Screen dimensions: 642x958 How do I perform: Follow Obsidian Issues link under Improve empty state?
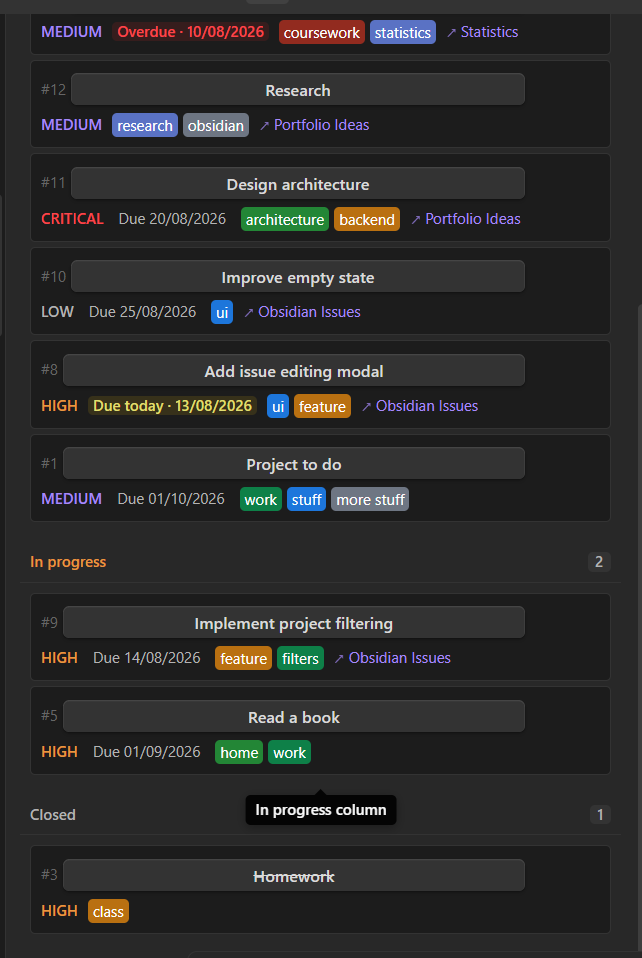tap(302, 312)
